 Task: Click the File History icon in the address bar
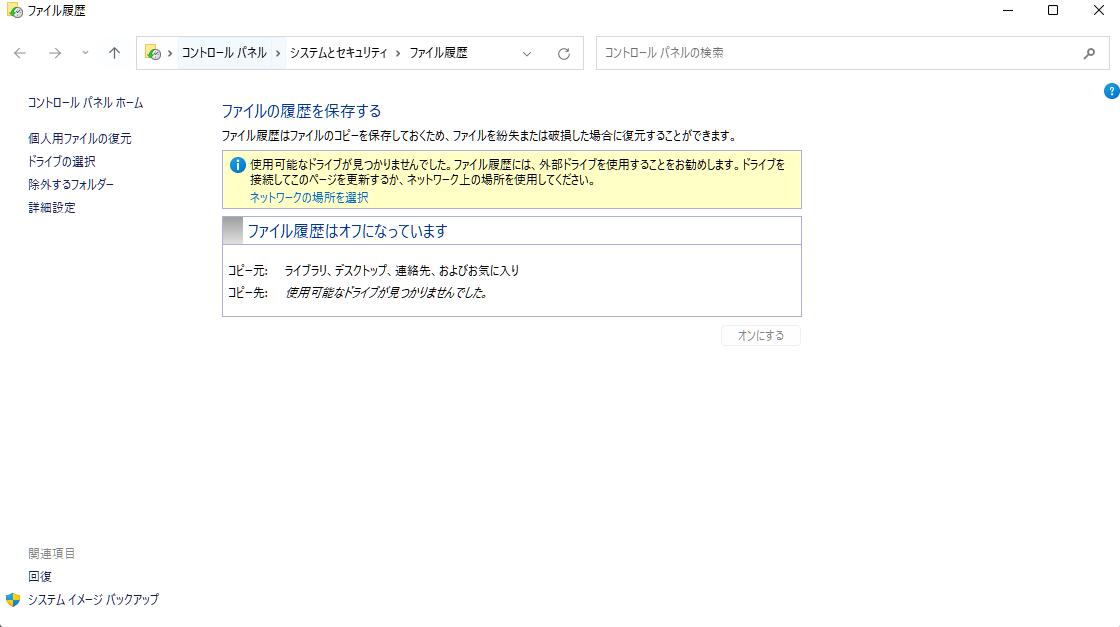click(155, 52)
